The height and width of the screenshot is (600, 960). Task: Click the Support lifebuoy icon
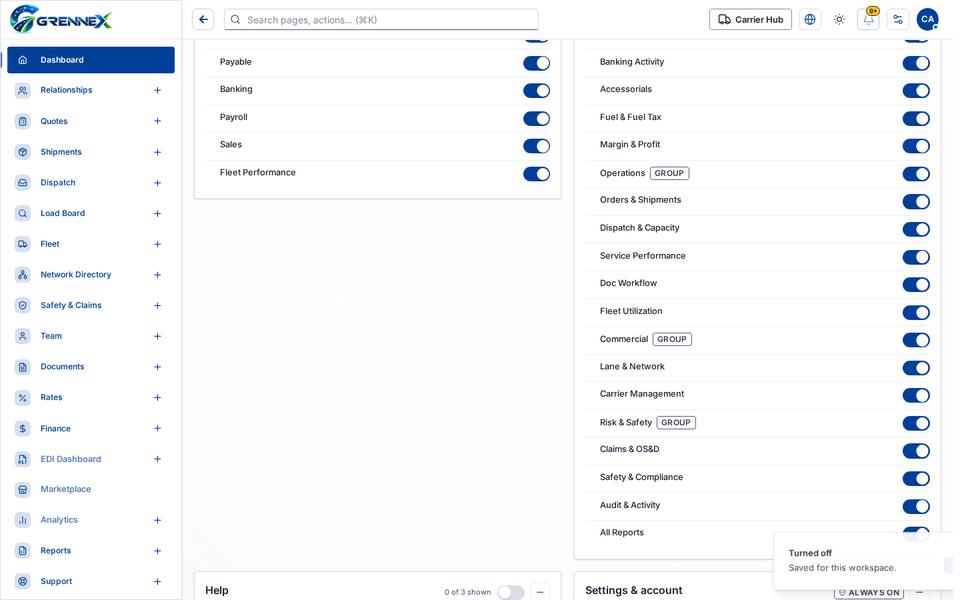pos(23,581)
